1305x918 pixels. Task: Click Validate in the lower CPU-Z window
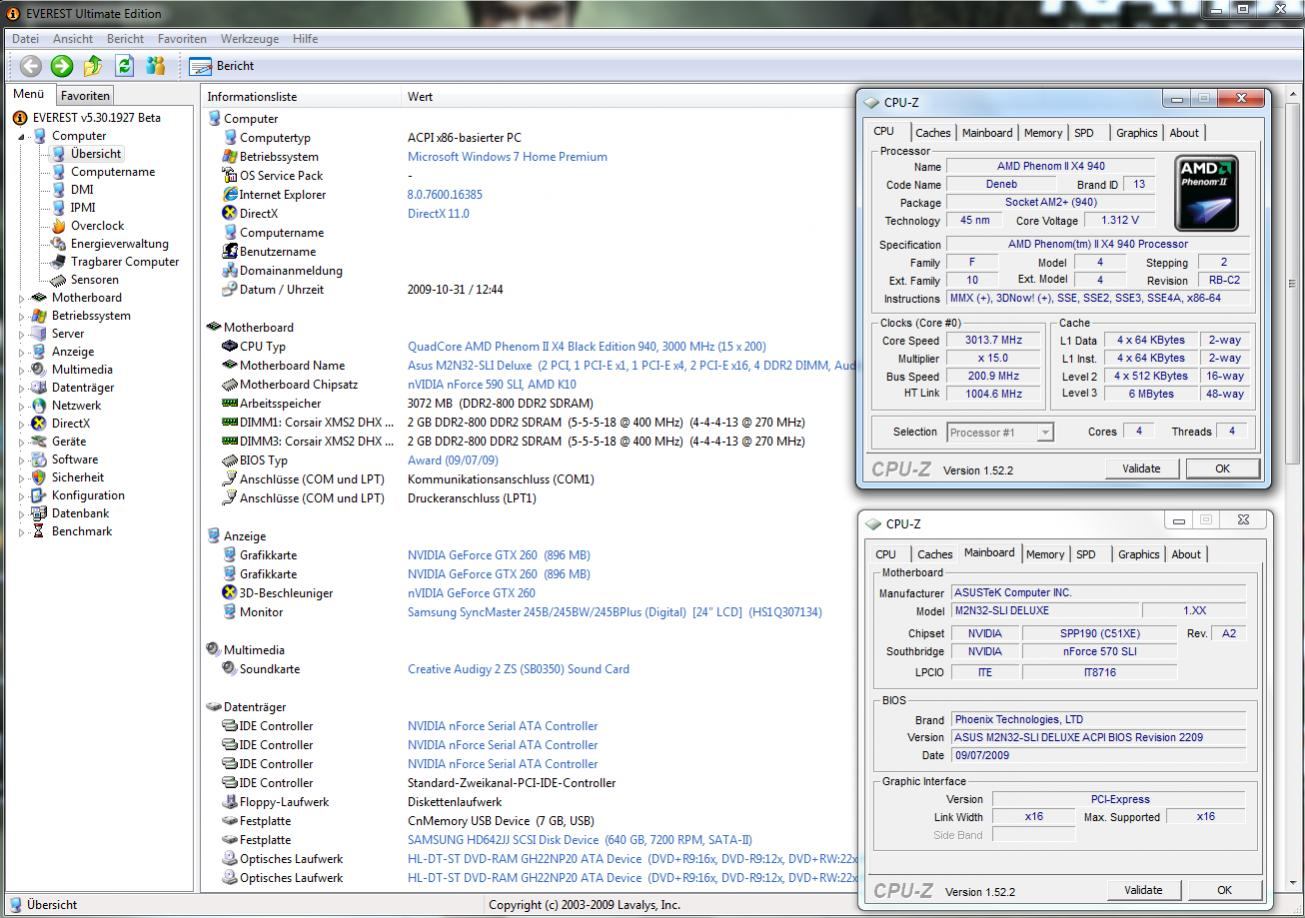pos(1143,890)
